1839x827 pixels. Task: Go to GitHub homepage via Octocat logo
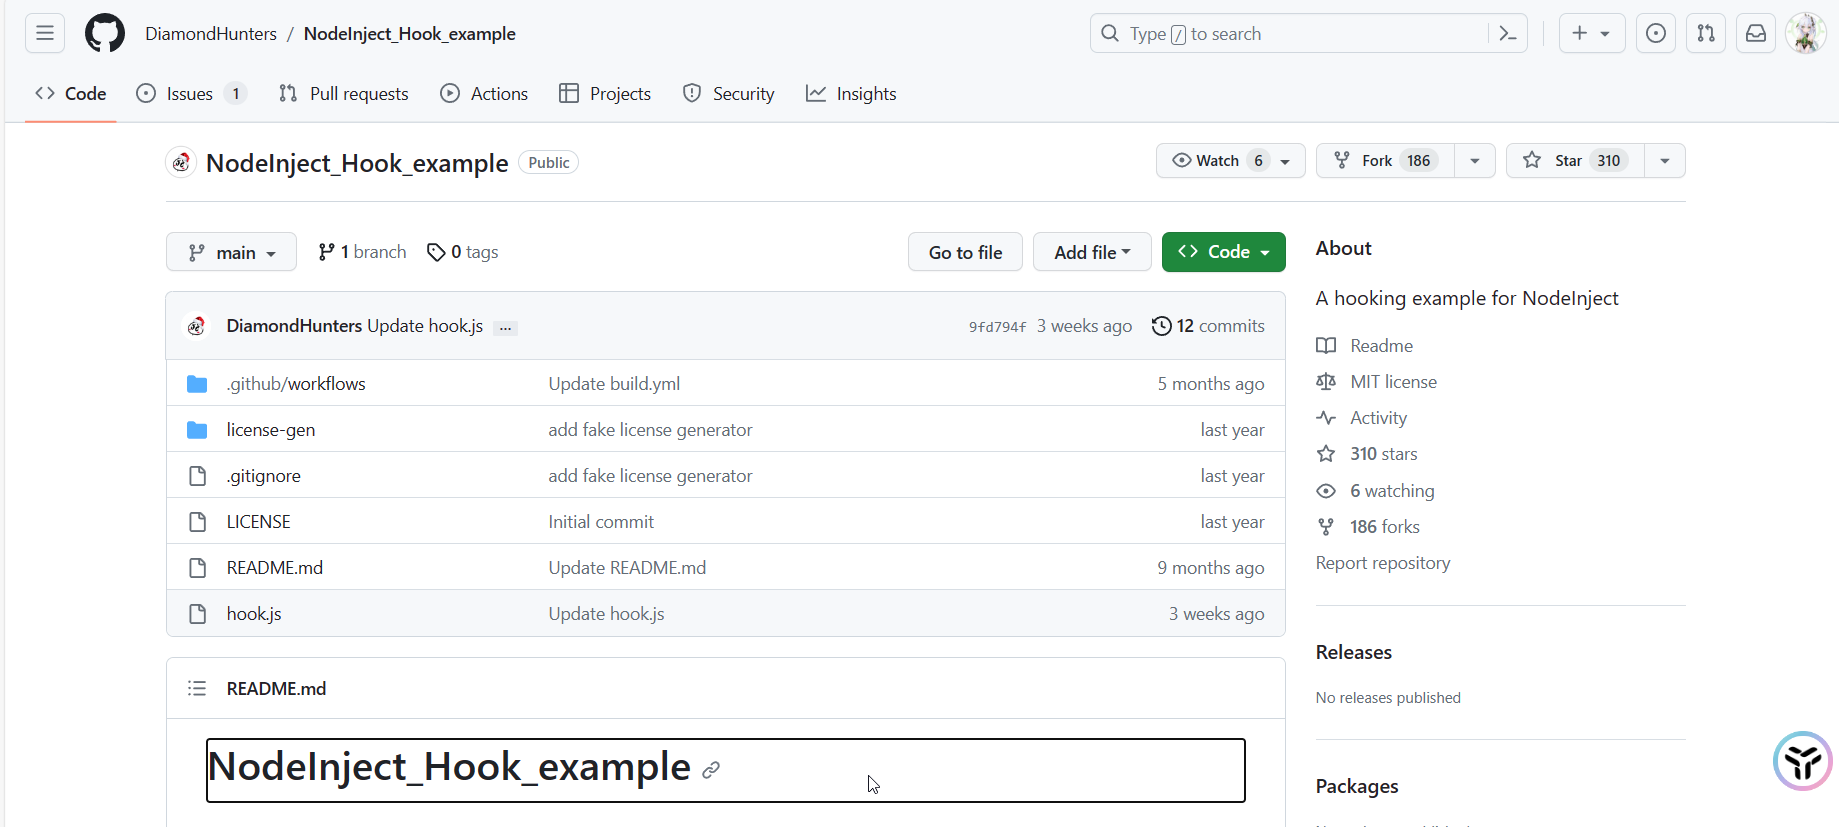tap(105, 33)
